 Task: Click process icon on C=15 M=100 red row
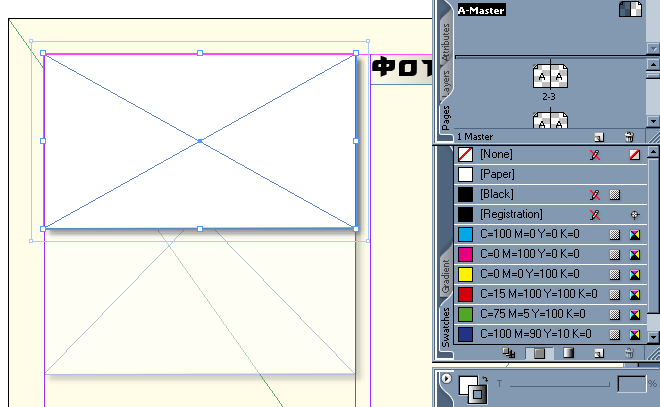[x=615, y=295]
